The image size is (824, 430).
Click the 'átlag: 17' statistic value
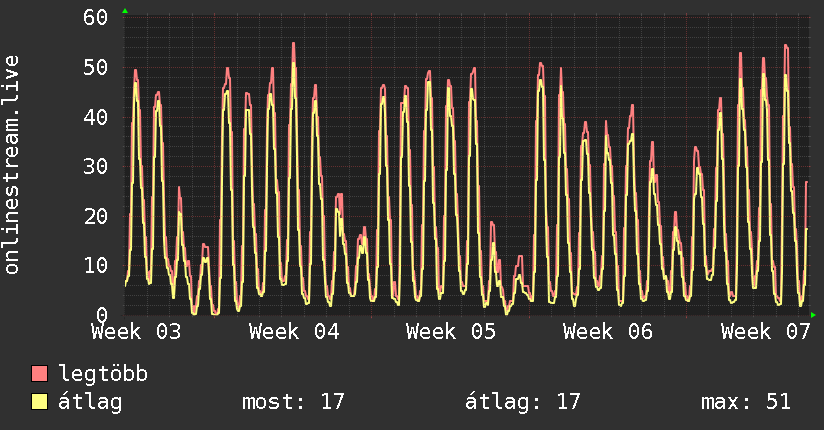click(522, 402)
